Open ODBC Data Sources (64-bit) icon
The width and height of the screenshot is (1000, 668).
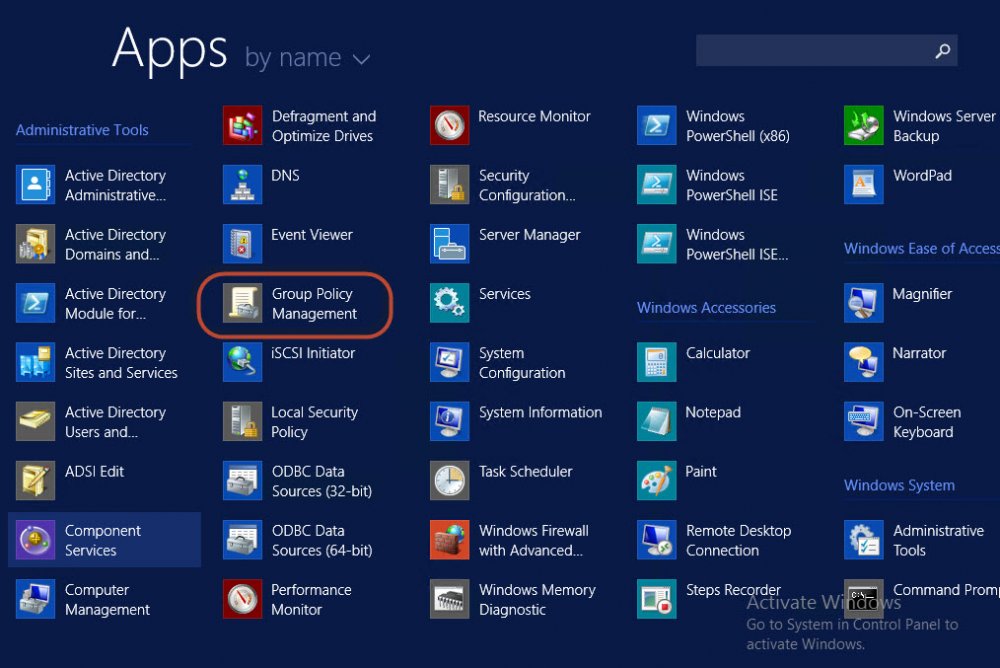click(242, 540)
